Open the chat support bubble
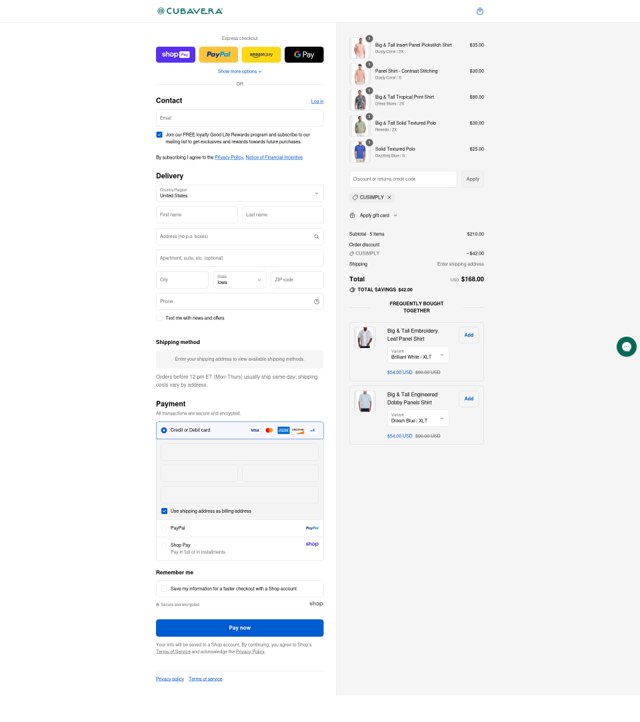 [x=626, y=347]
